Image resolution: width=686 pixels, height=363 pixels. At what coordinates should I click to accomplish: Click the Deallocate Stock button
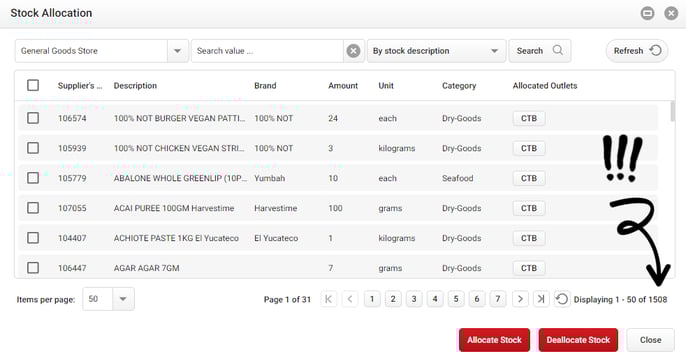578,340
